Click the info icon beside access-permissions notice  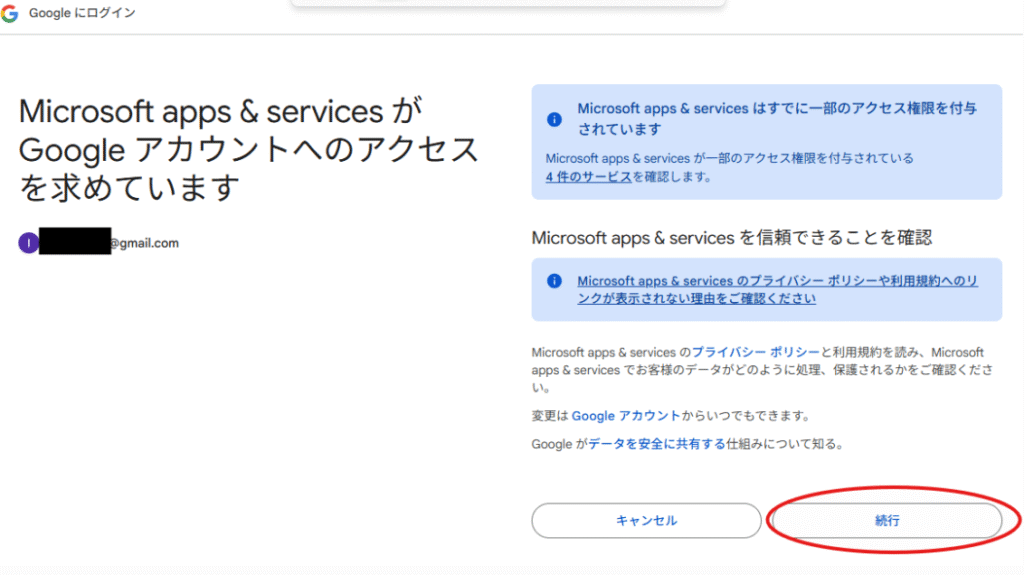554,120
